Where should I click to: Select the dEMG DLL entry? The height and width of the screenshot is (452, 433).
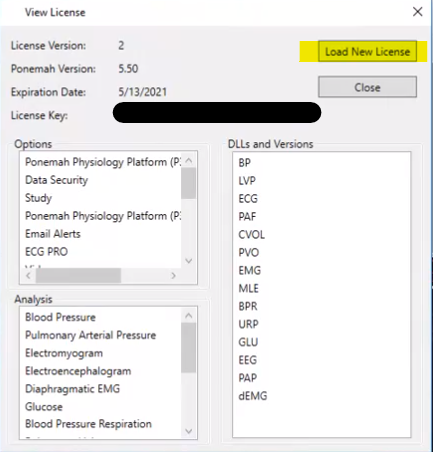coord(253,396)
